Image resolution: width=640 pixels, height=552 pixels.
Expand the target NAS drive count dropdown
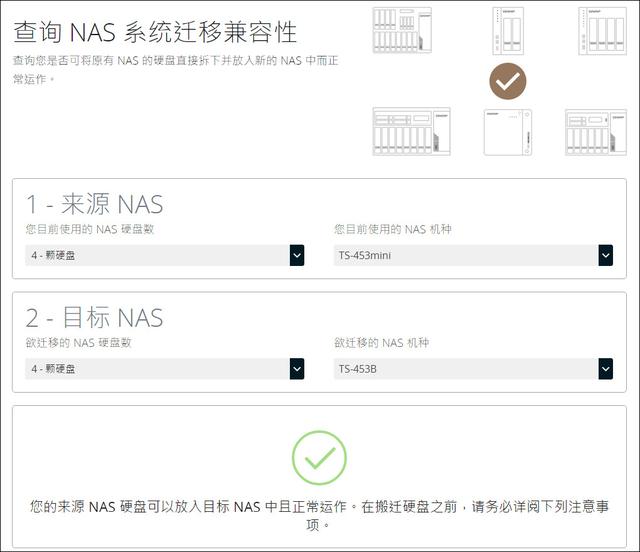[x=165, y=369]
